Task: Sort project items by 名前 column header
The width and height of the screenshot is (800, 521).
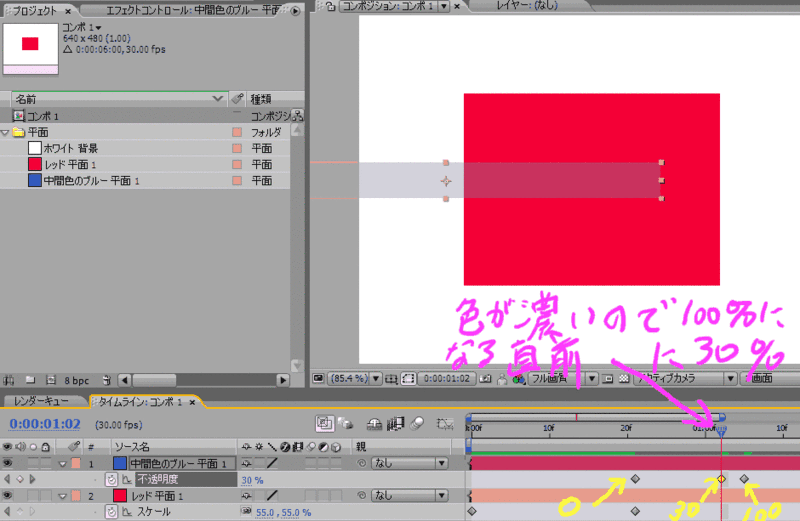Action: tap(117, 98)
